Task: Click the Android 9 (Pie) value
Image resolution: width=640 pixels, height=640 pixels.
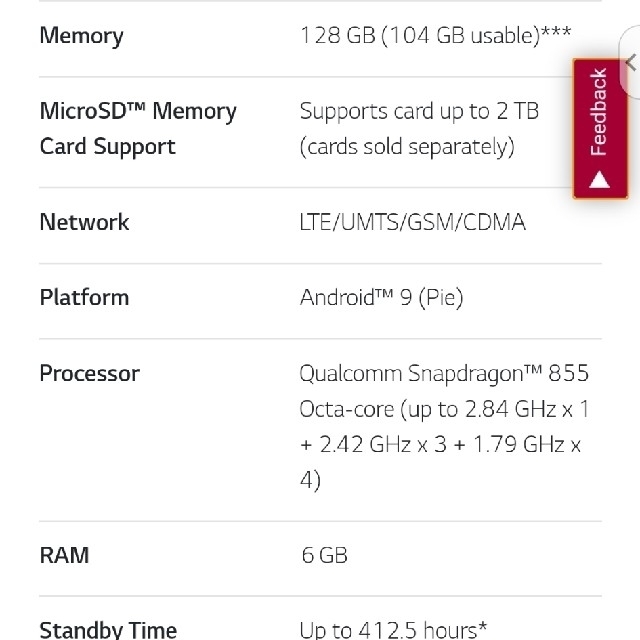Action: [381, 297]
